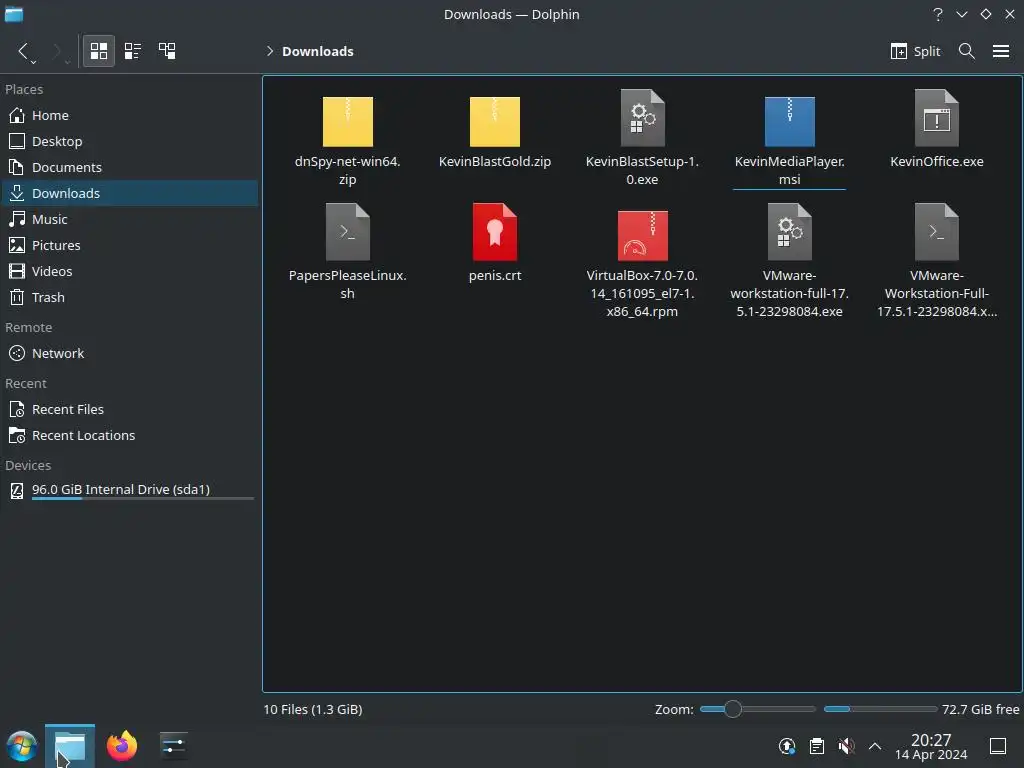Click the VirtualBox-7.0 rpm file name
Image resolution: width=1024 pixels, height=768 pixels.
coord(642,293)
